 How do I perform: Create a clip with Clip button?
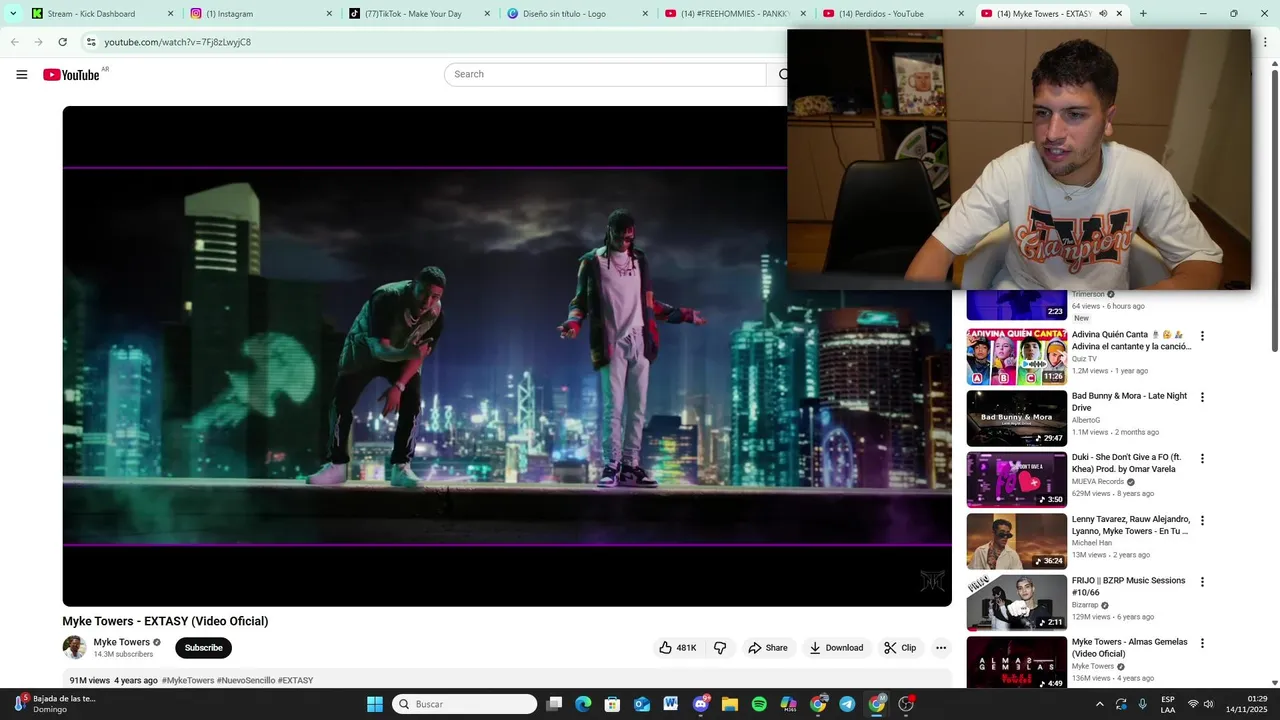[899, 648]
